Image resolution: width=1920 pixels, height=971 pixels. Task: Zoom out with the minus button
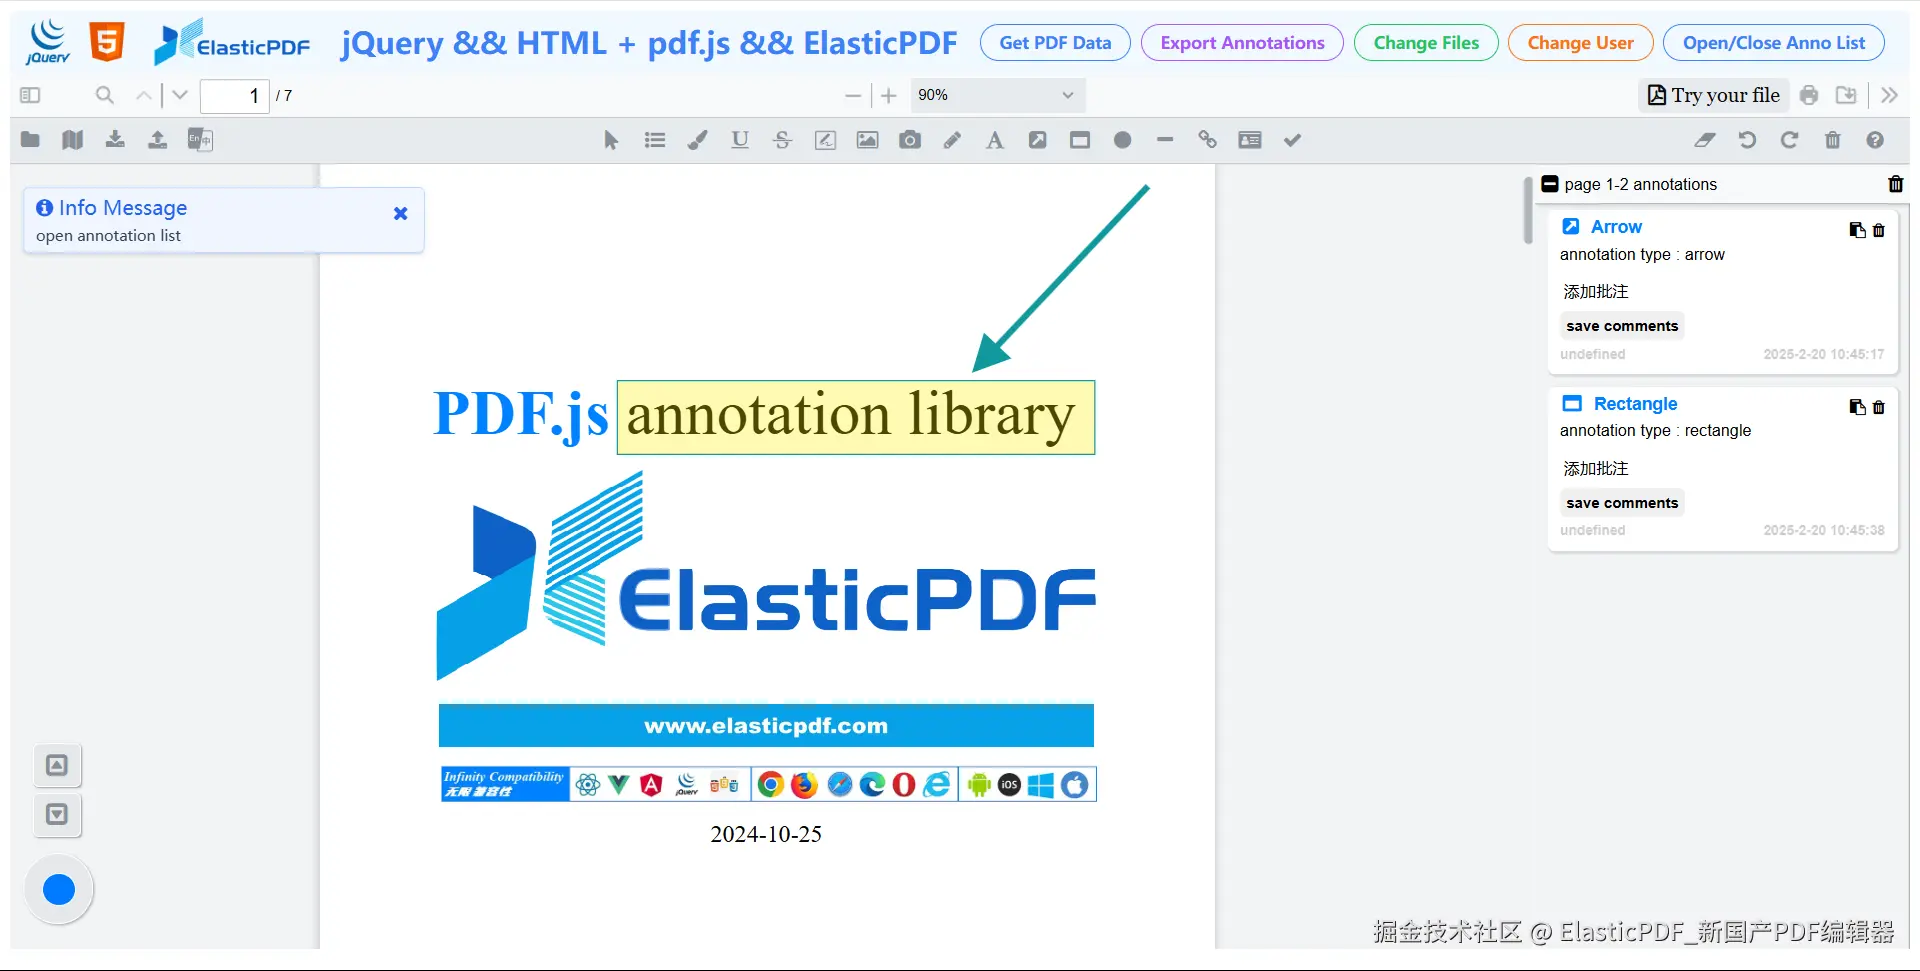point(853,96)
